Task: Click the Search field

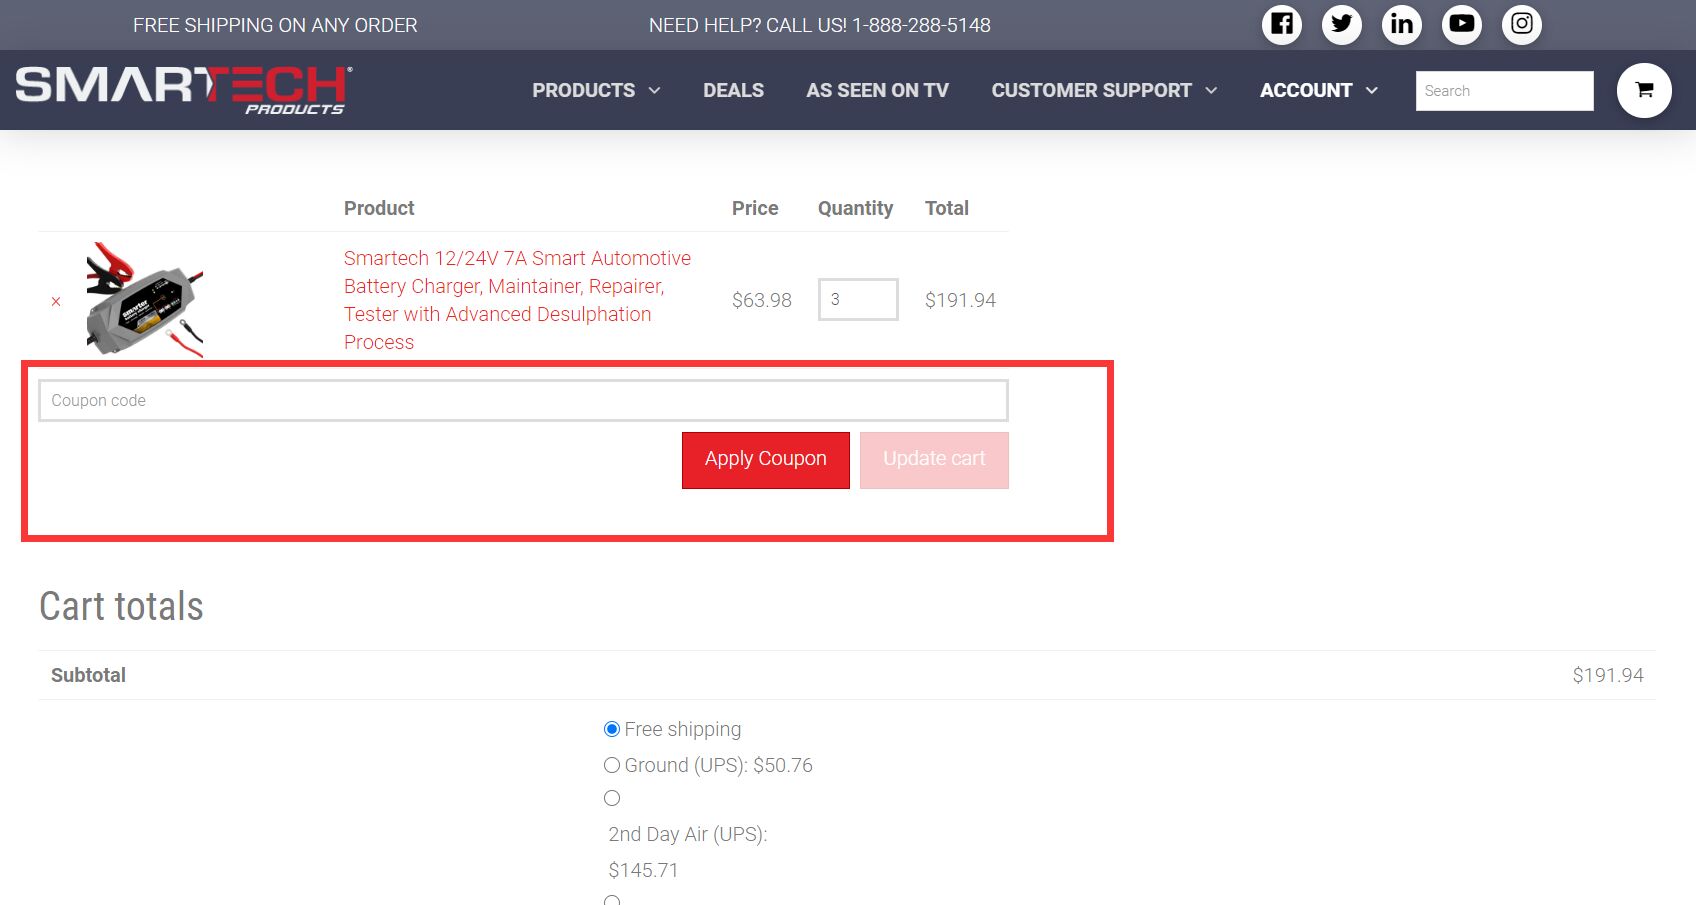Action: 1504,91
